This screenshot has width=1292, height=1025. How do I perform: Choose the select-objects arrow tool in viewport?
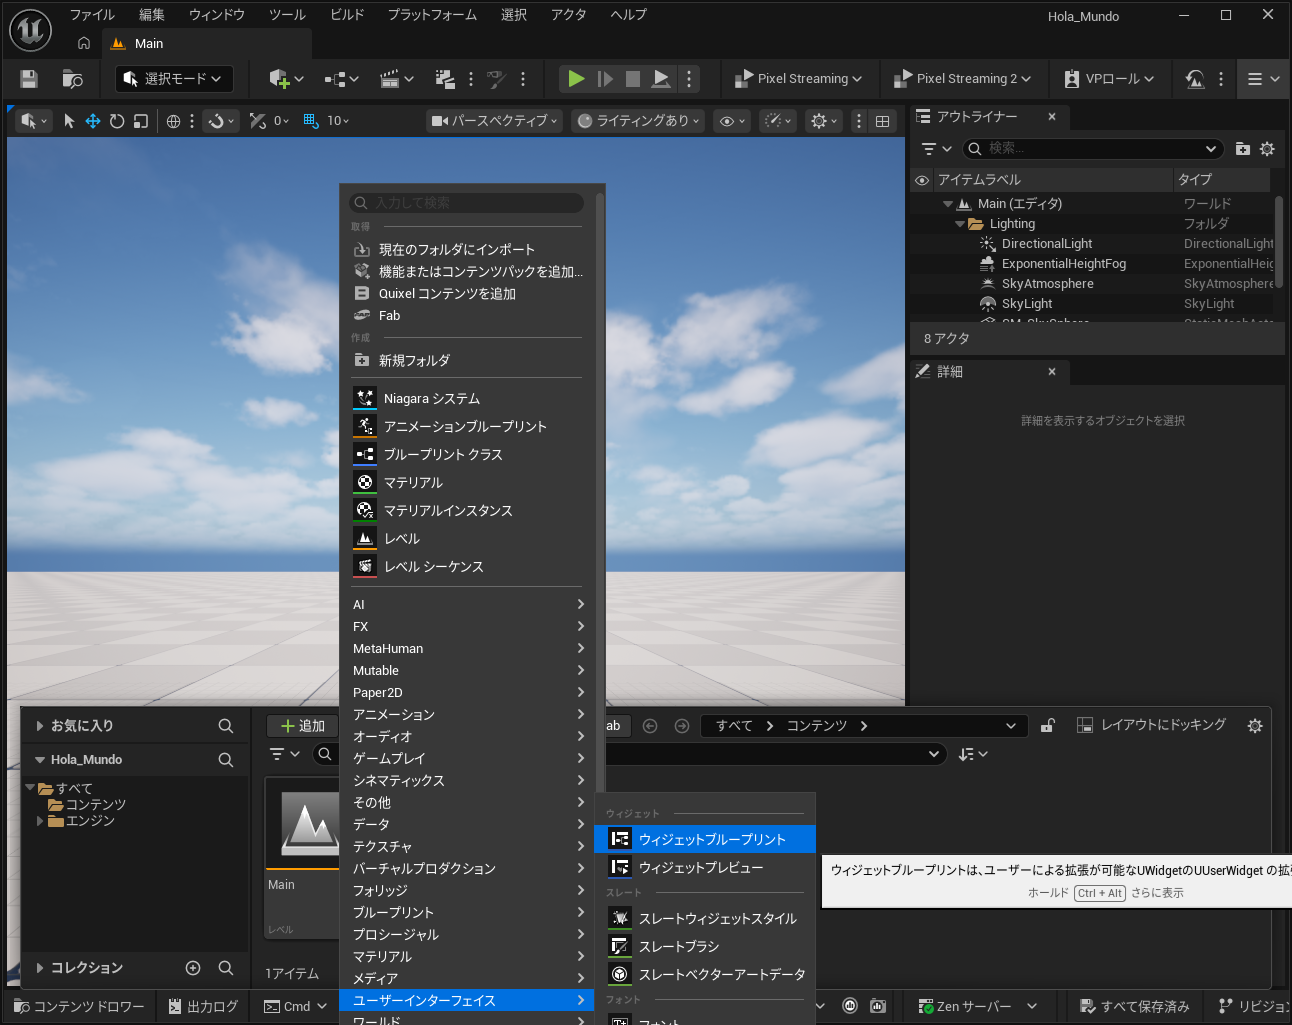tap(69, 121)
